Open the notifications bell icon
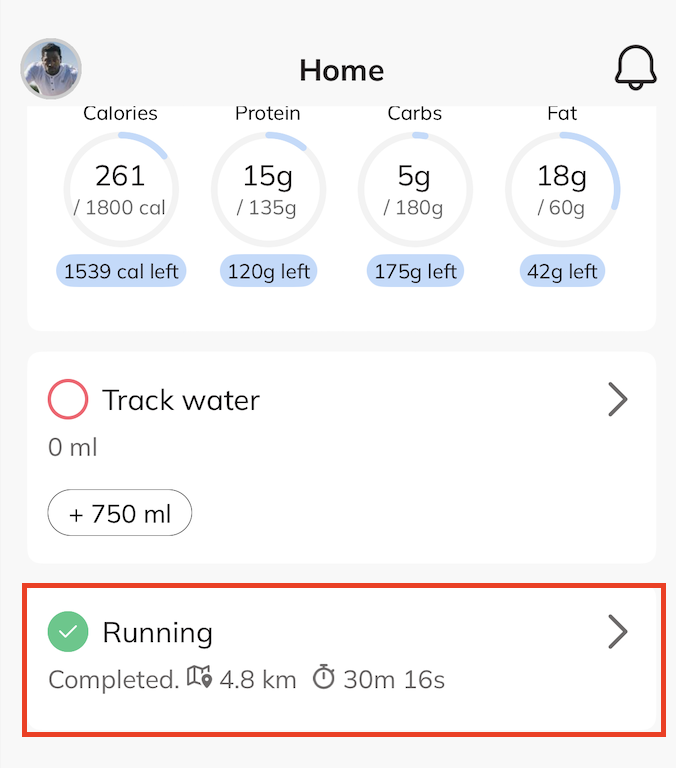 635,69
